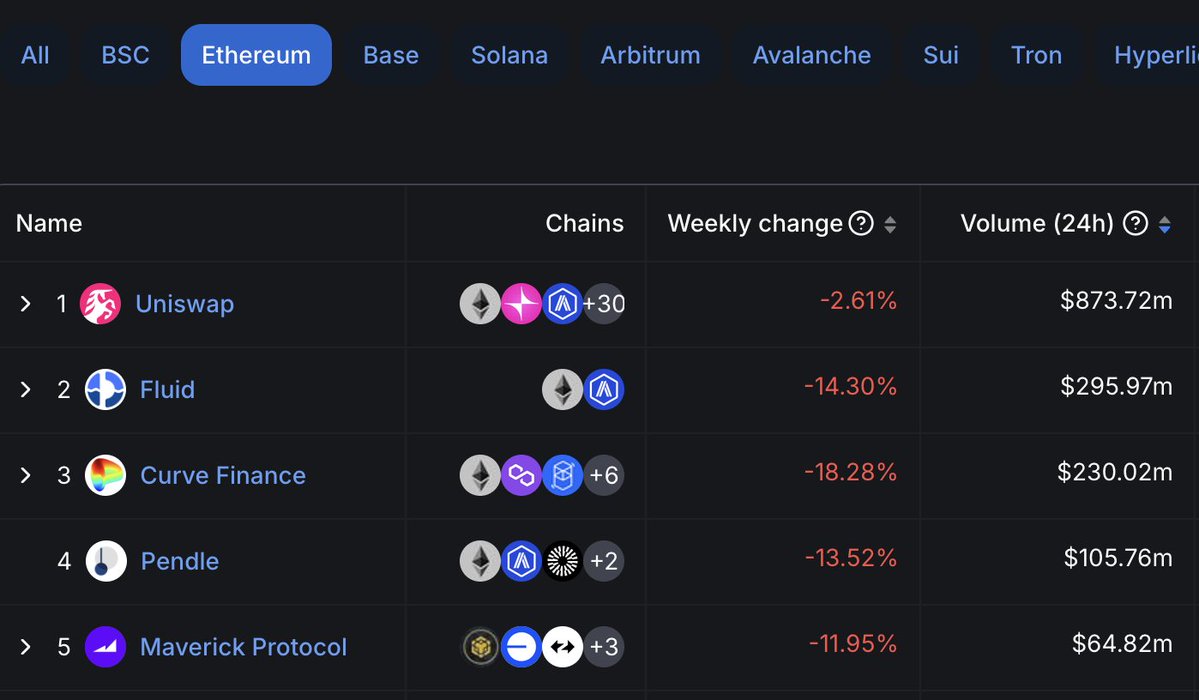Expand the Curve Finance row chevron
The height and width of the screenshot is (700, 1199).
pos(26,476)
